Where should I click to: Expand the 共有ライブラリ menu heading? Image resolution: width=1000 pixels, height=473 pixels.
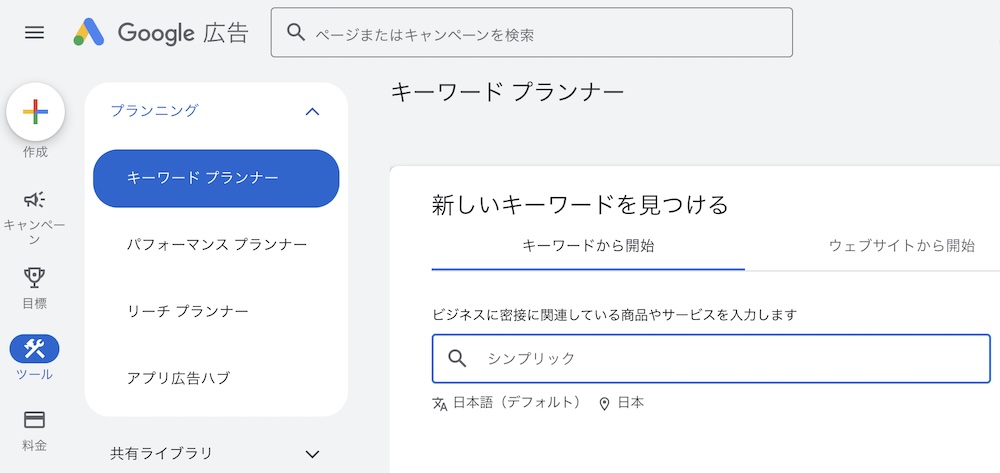pos(162,454)
